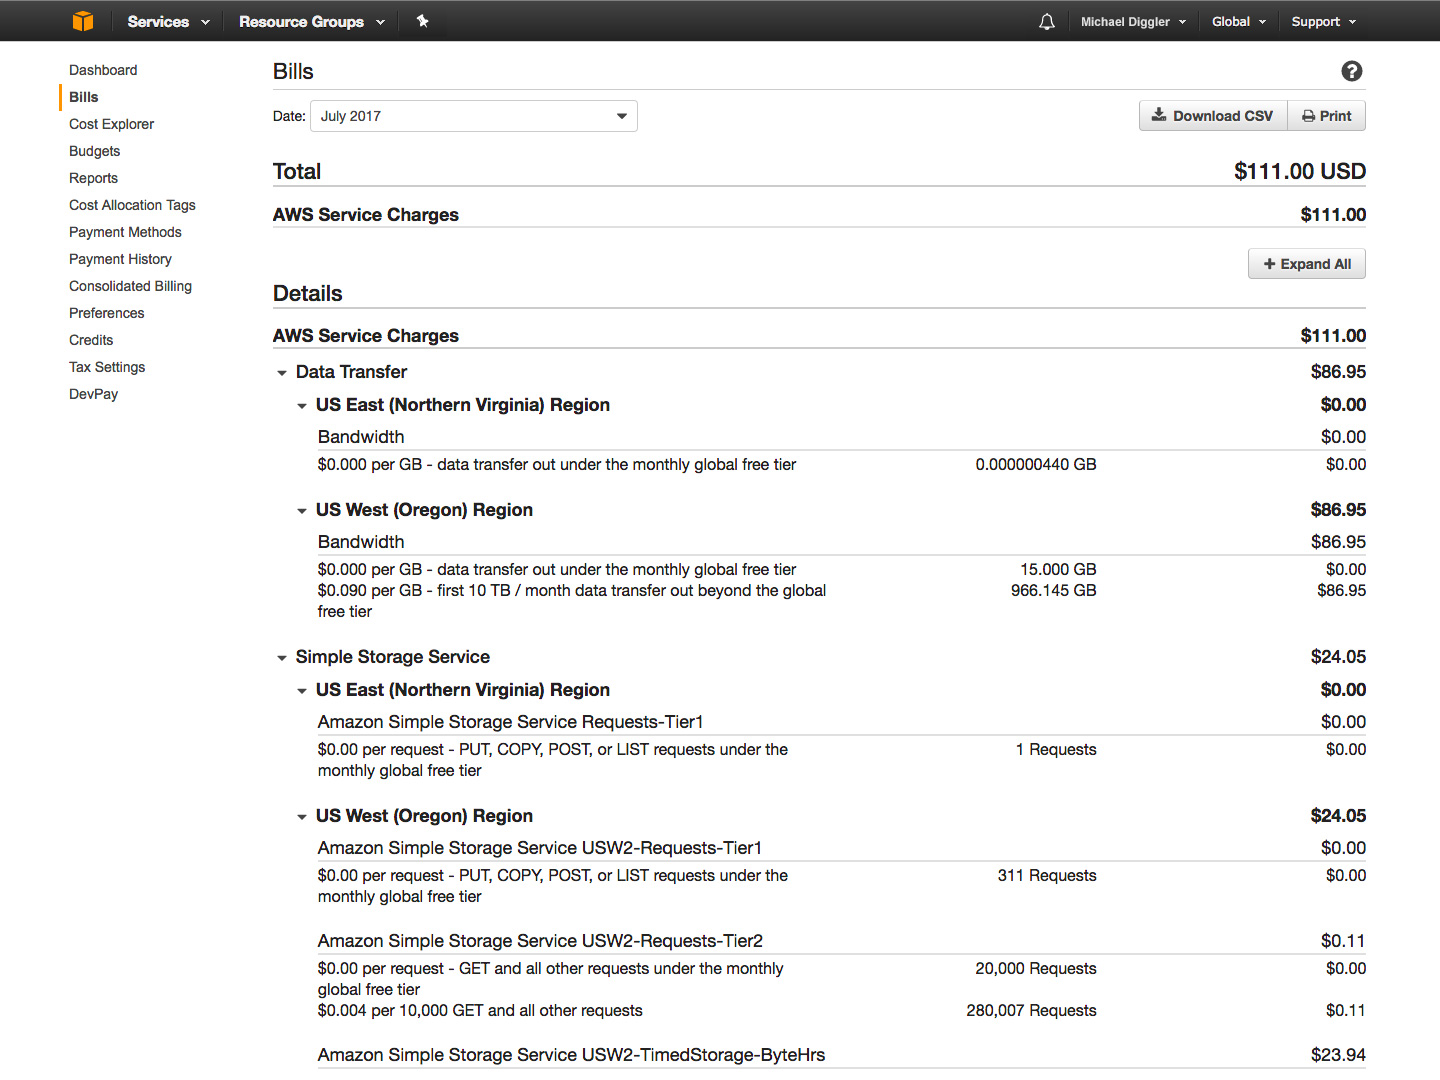Click the Expand All button
The image size is (1440, 1080).
click(1307, 264)
